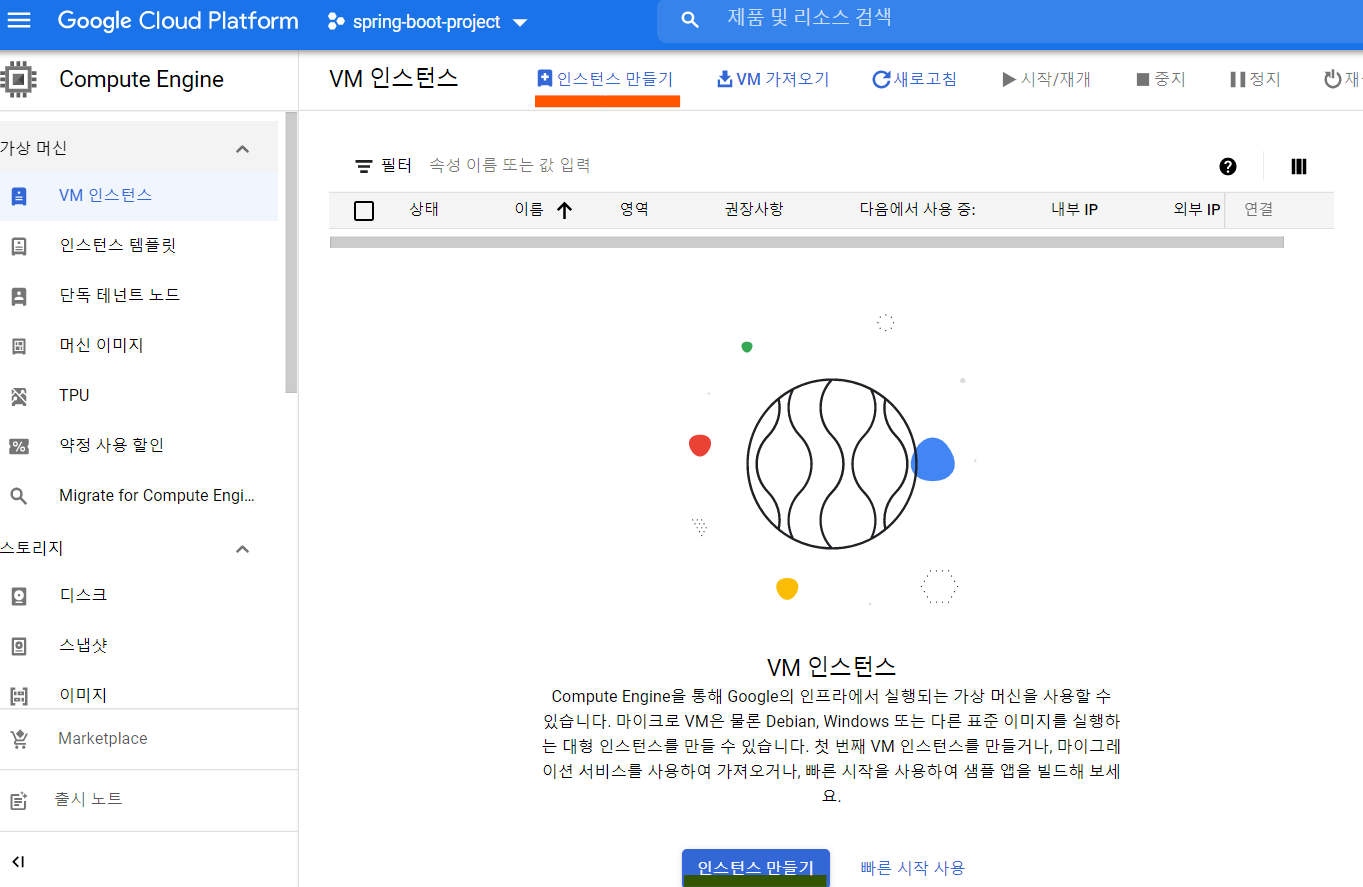The height and width of the screenshot is (887, 1363).
Task: Click the 출시 노트 notes icon
Action: tap(18, 800)
